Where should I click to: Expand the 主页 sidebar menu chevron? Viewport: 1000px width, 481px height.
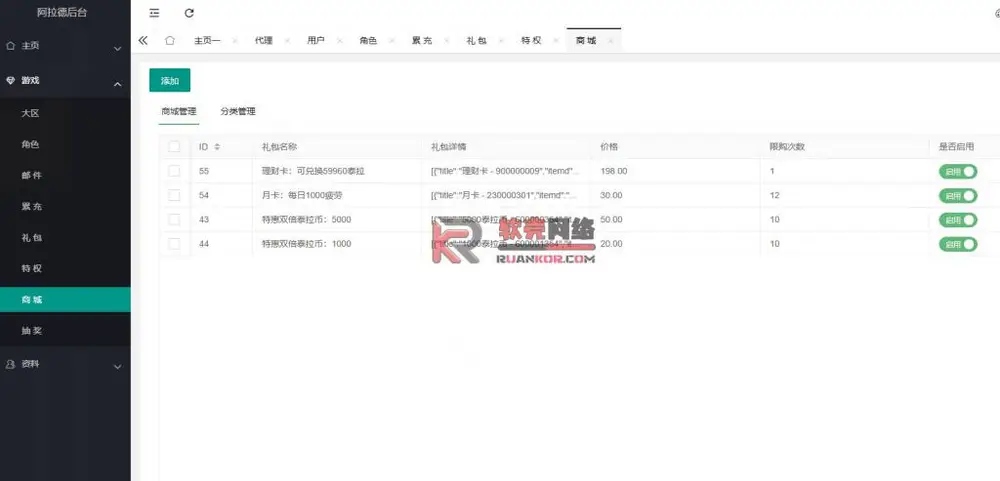[x=117, y=48]
